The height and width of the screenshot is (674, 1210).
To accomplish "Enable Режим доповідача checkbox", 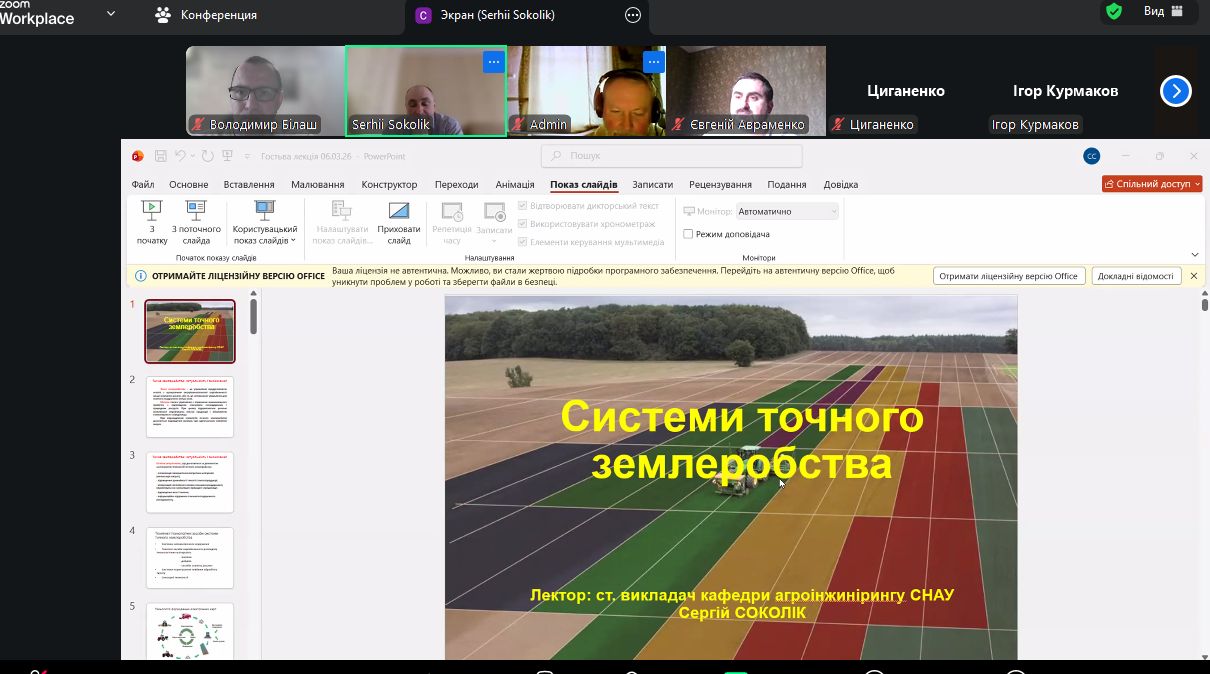I will pyautogui.click(x=688, y=234).
